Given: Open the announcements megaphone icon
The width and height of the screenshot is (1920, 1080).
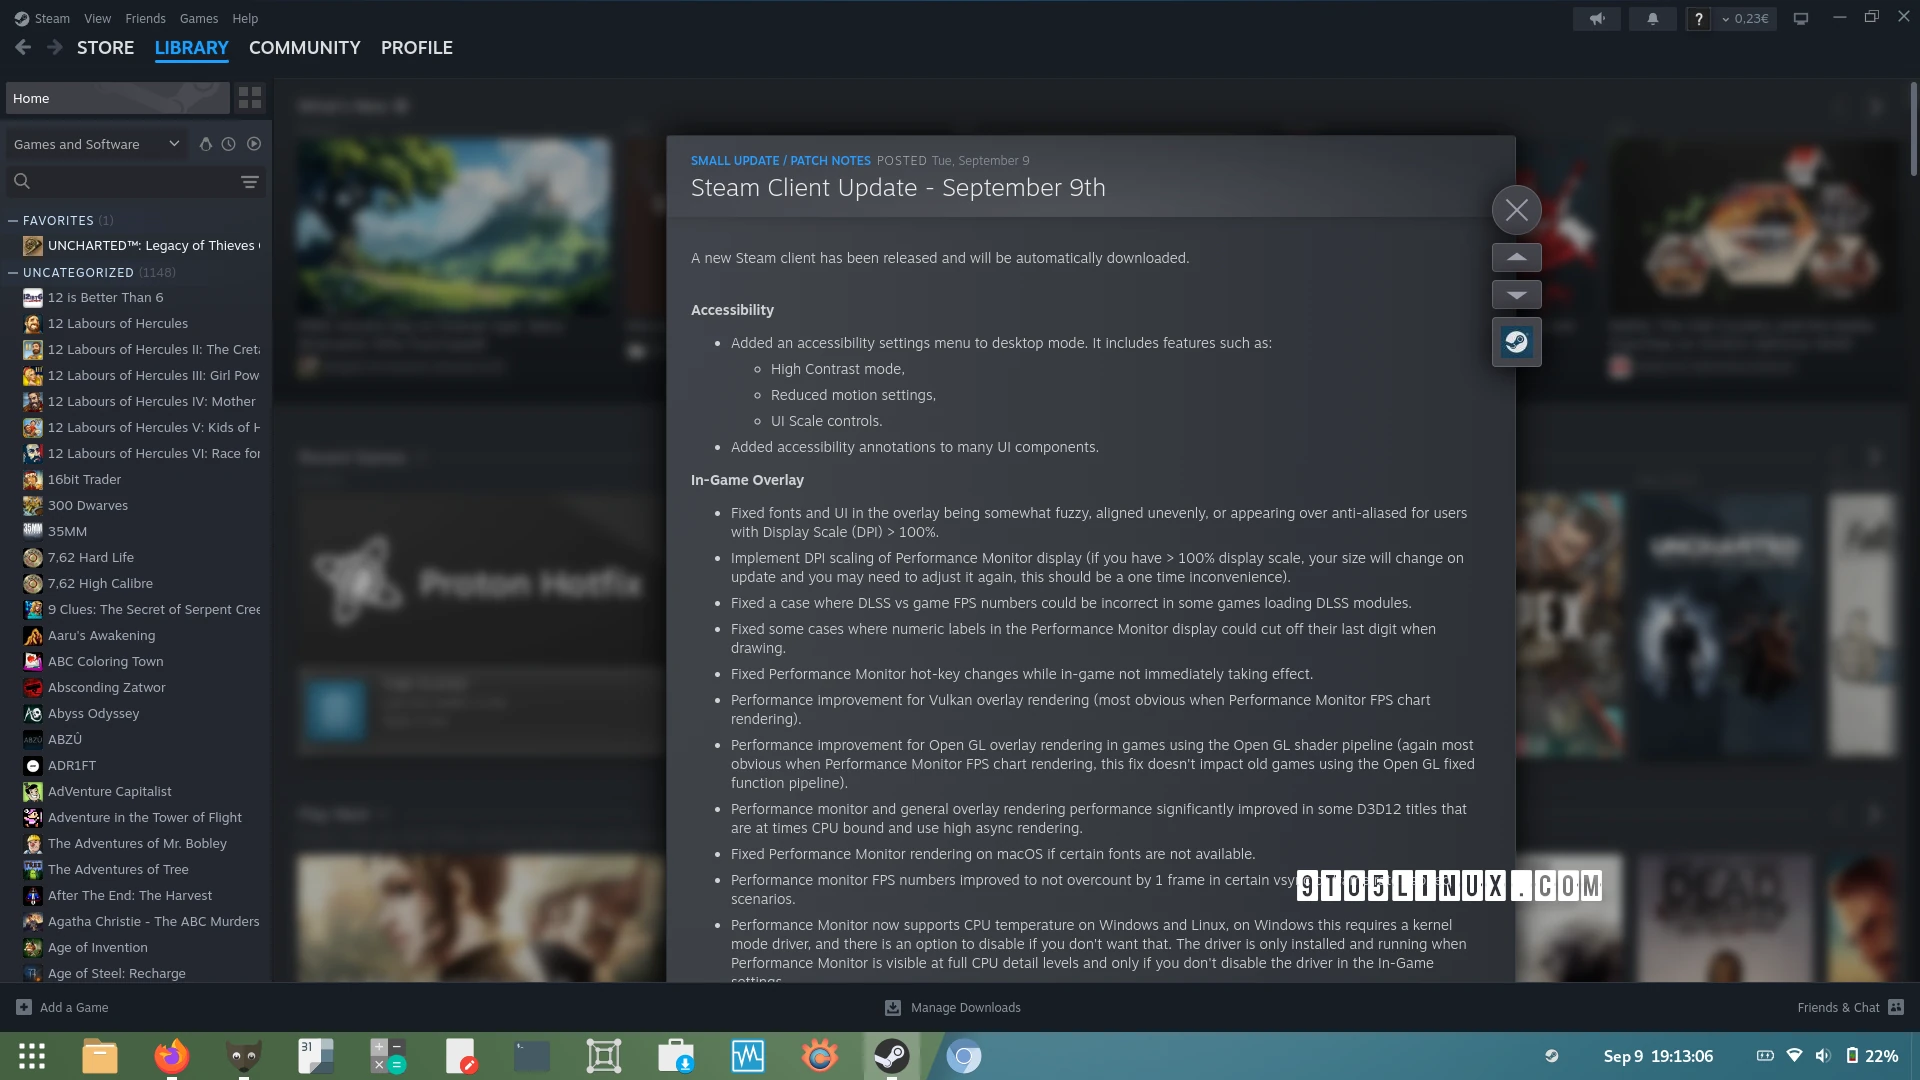Looking at the screenshot, I should click(x=1597, y=18).
